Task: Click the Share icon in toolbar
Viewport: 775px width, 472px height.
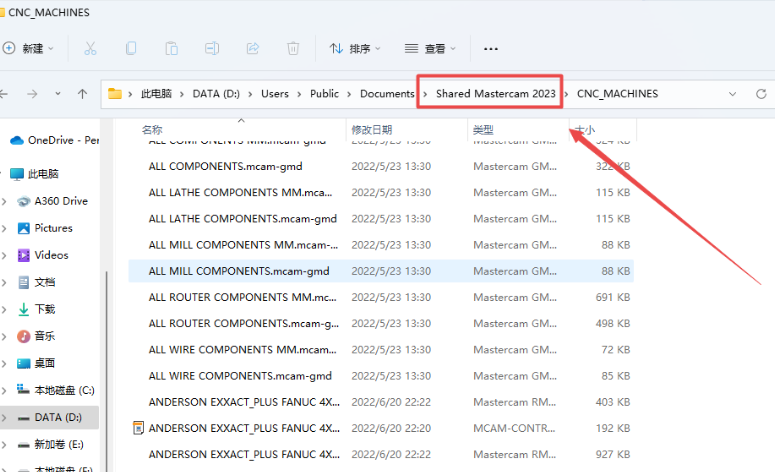Action: click(252, 48)
